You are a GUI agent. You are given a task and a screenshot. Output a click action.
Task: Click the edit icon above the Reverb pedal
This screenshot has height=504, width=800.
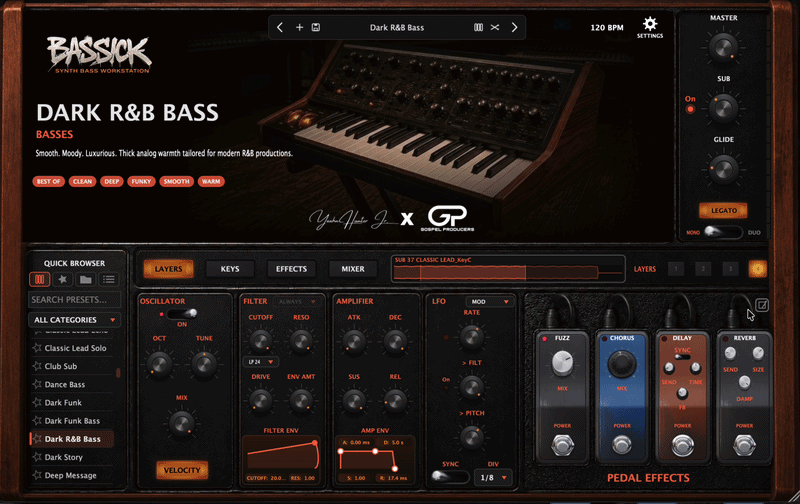(762, 305)
